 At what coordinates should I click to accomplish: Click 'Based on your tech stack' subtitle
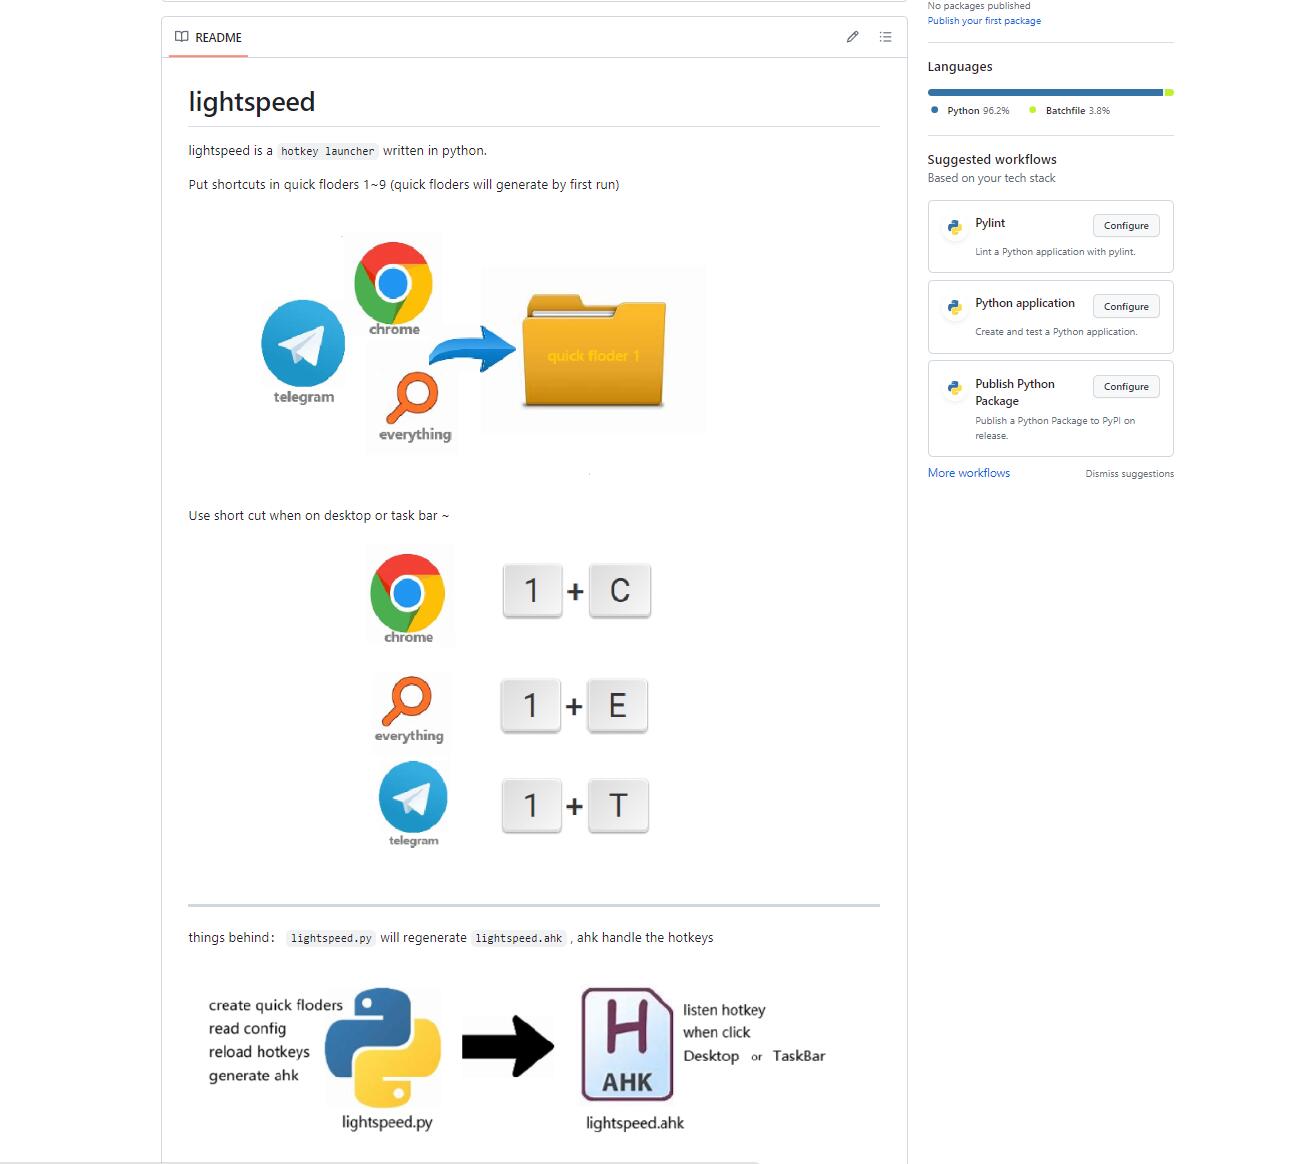991,178
